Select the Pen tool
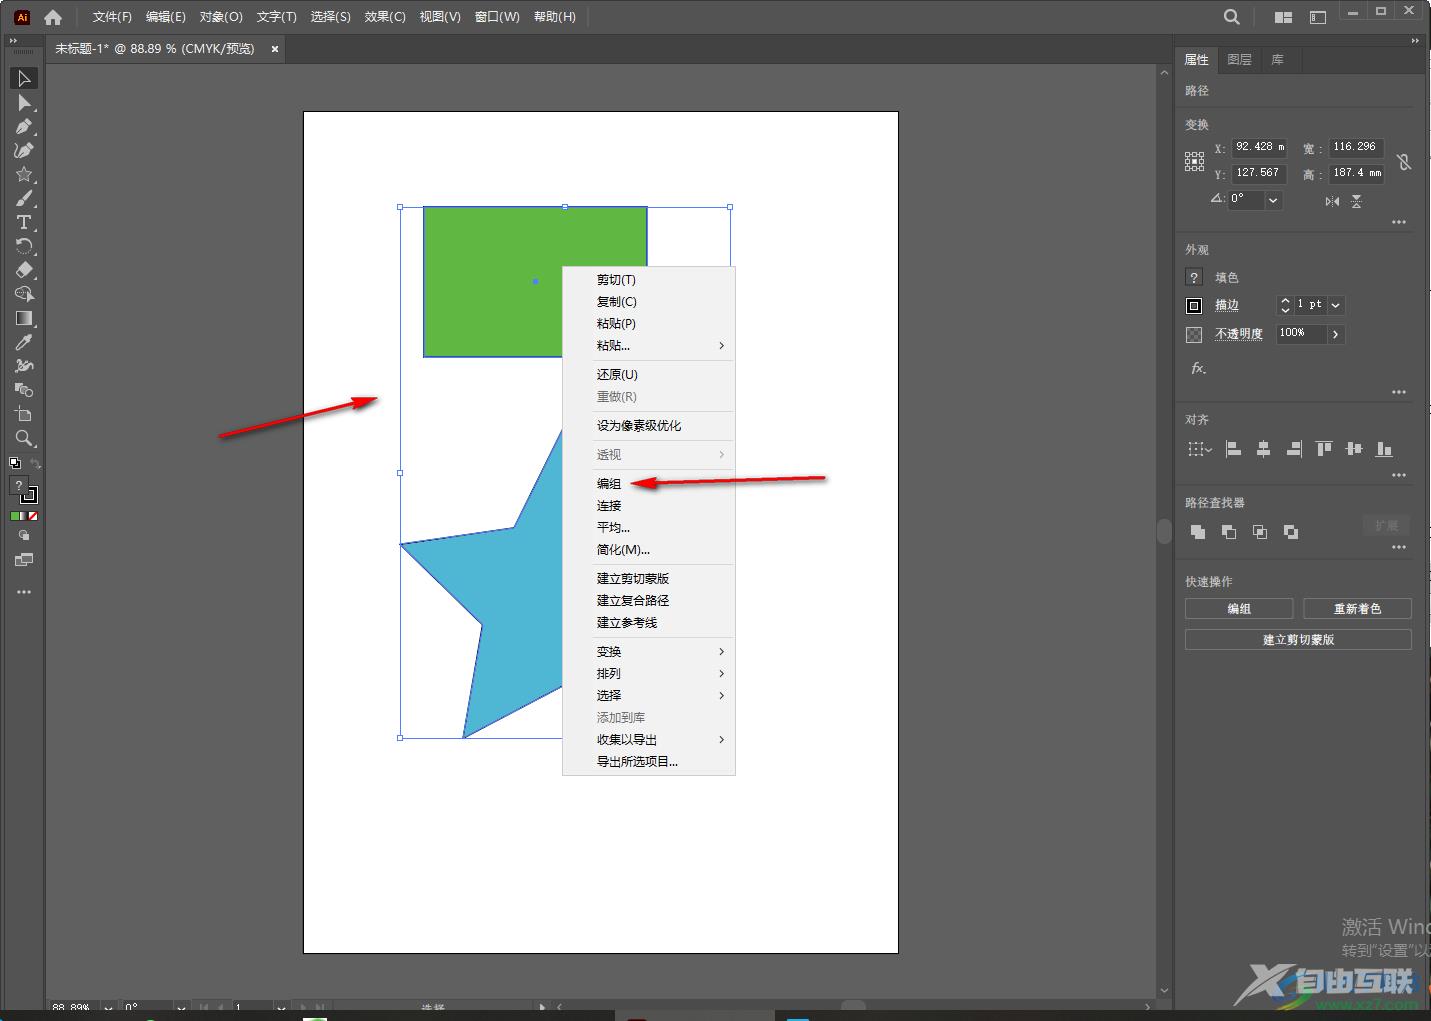1431x1021 pixels. (24, 127)
